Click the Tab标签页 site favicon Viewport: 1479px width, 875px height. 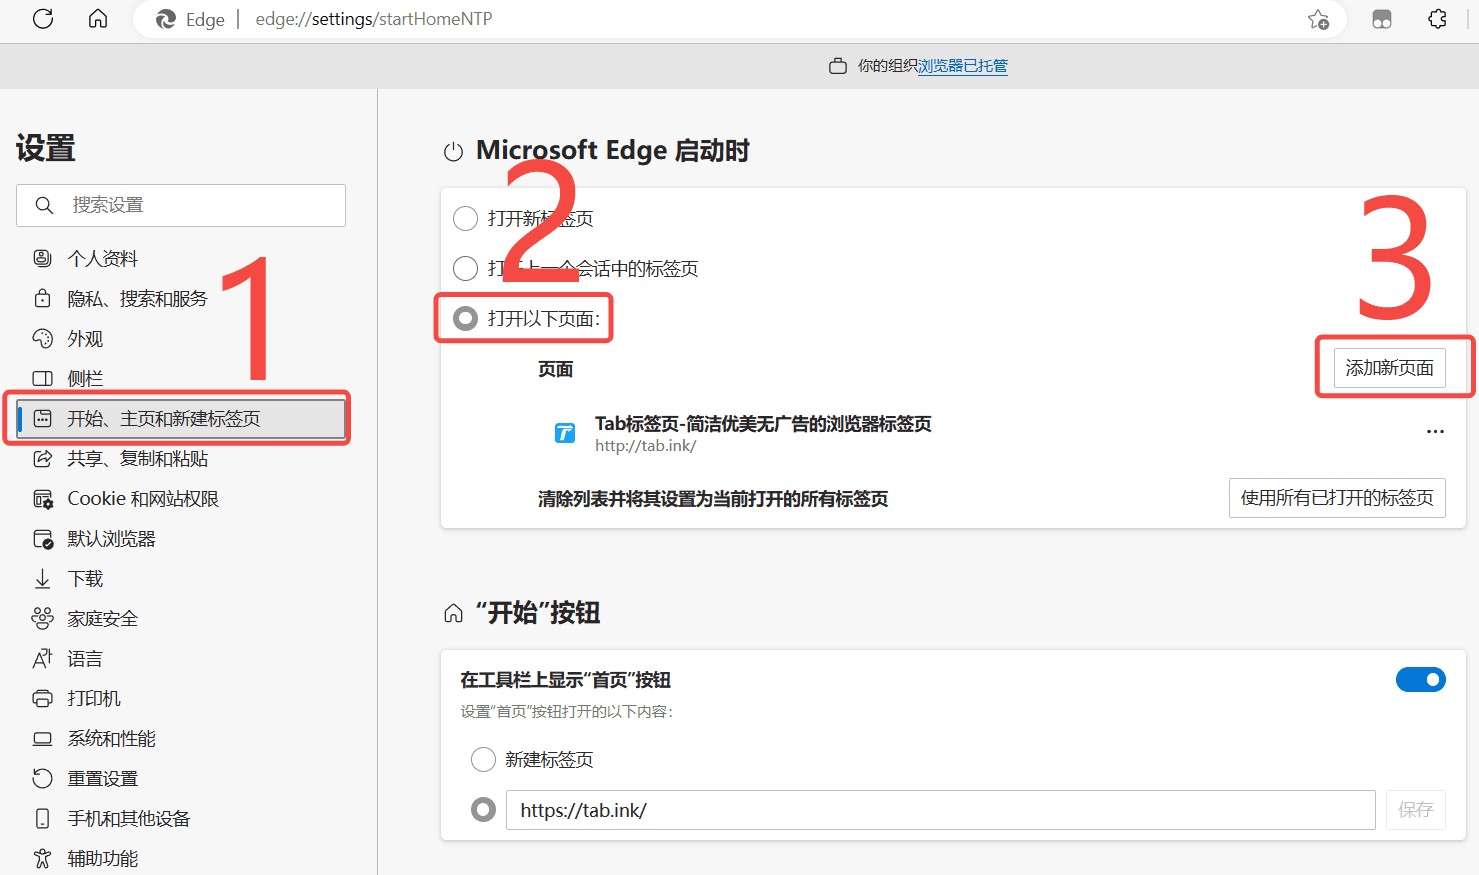(x=565, y=433)
